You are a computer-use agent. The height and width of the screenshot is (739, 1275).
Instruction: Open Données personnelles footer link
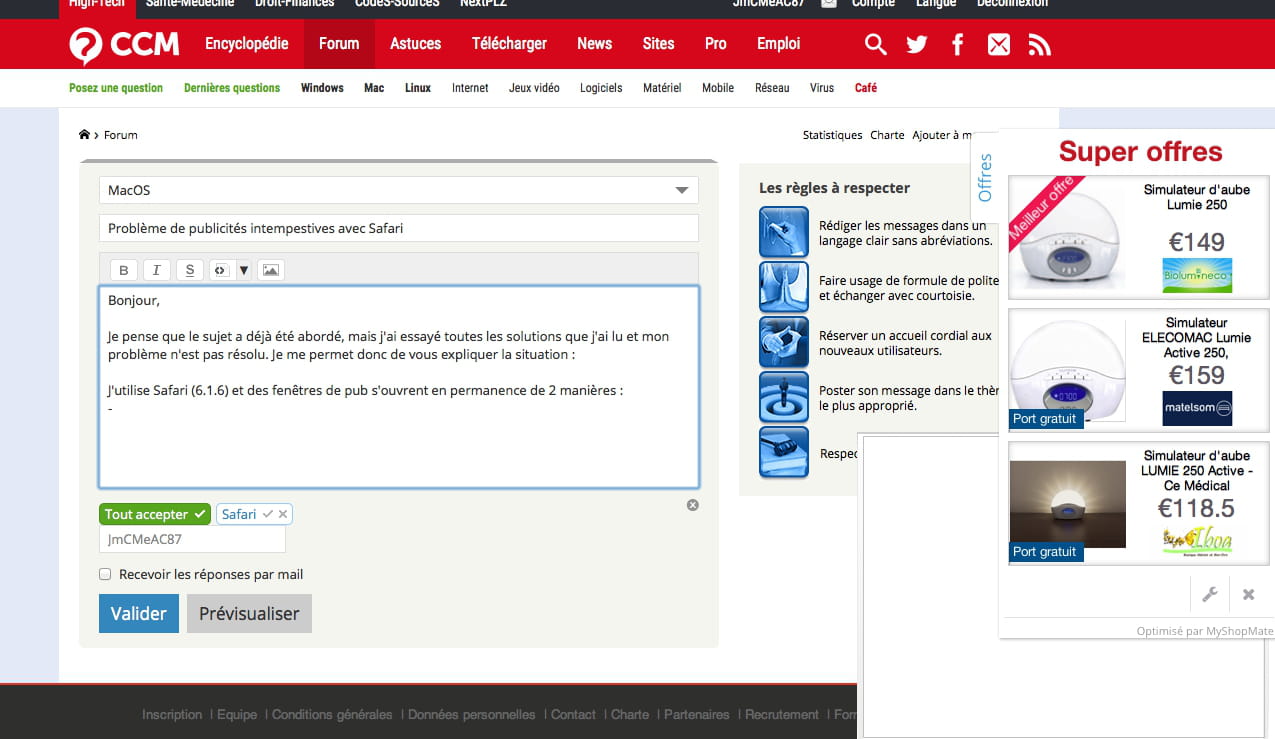click(472, 715)
